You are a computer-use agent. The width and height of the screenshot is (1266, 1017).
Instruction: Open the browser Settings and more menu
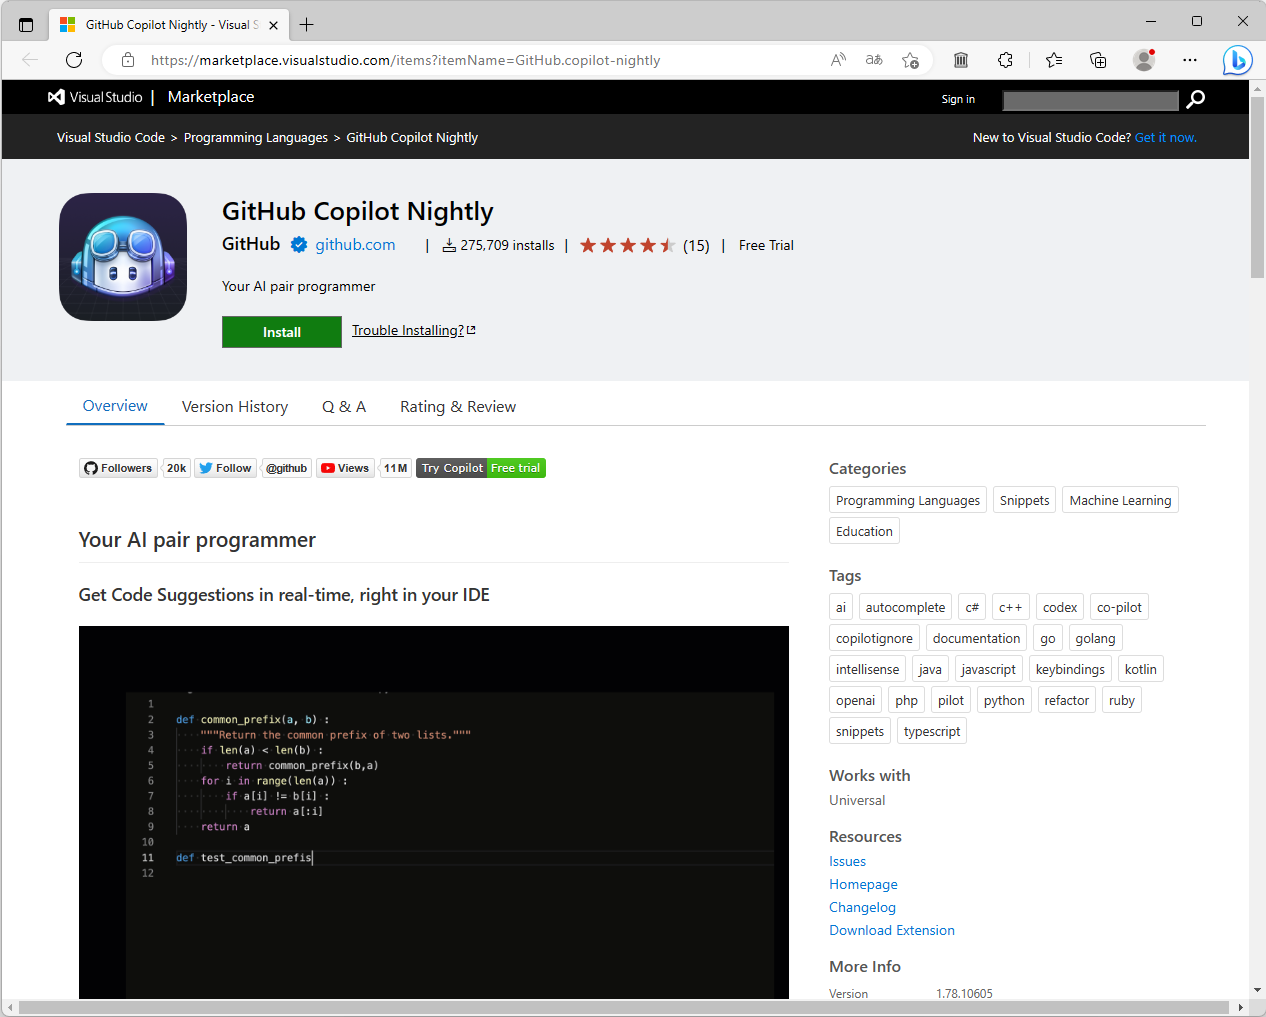tap(1190, 60)
